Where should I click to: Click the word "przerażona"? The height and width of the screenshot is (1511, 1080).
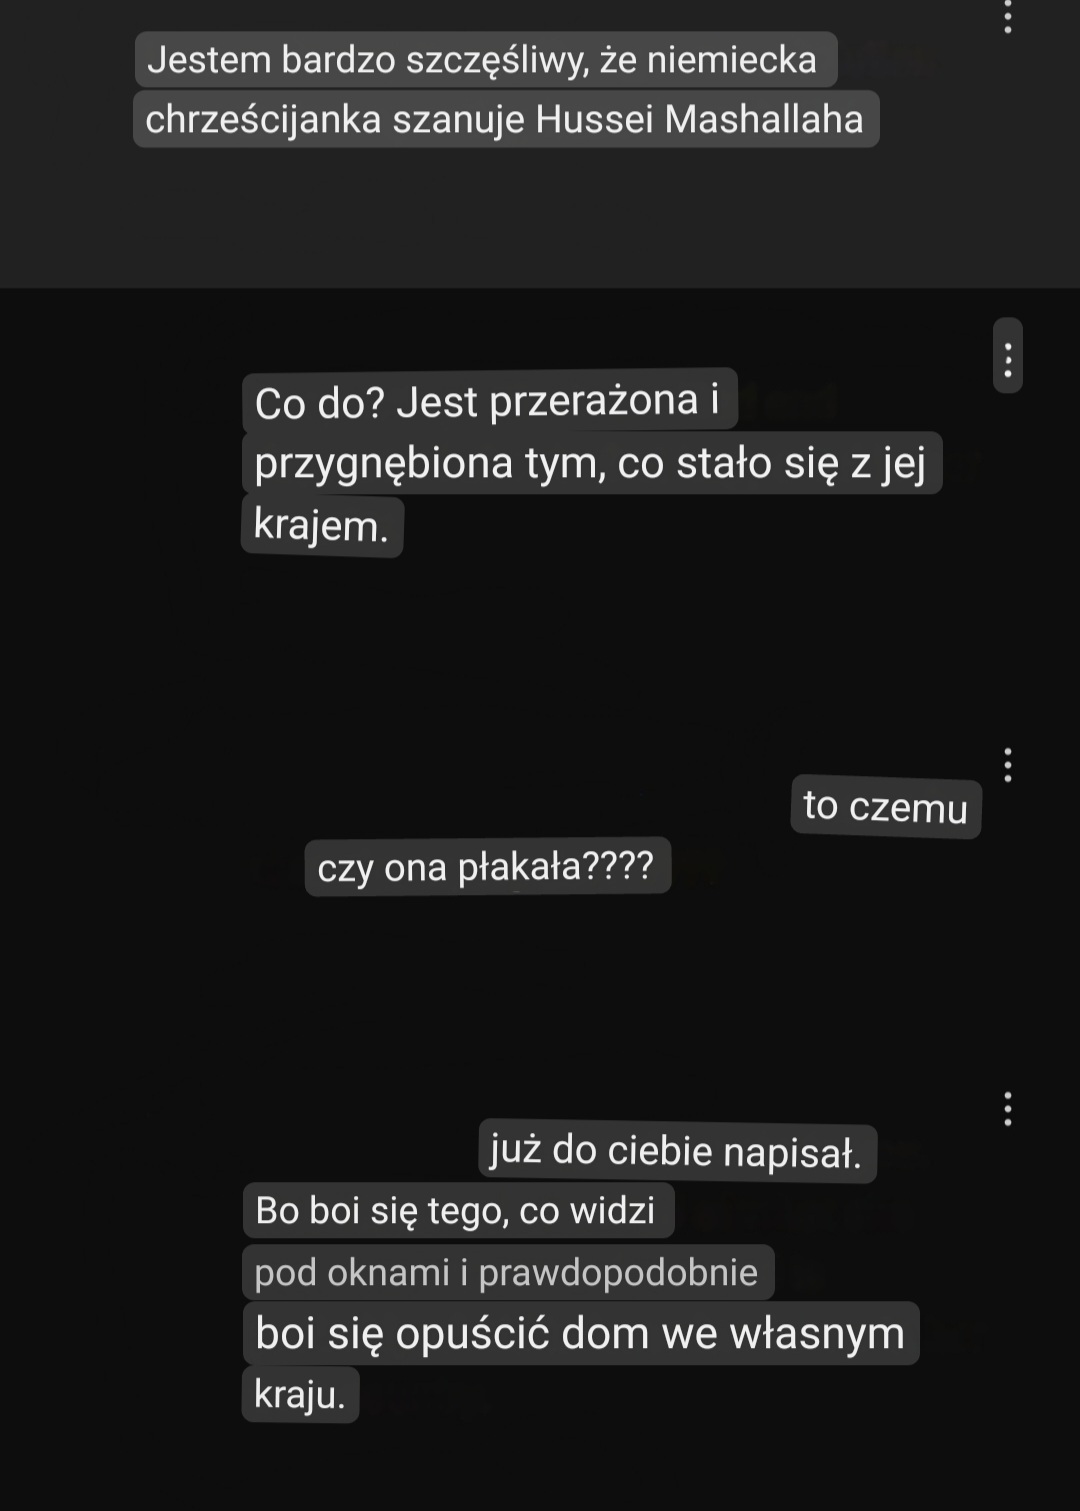[594, 401]
